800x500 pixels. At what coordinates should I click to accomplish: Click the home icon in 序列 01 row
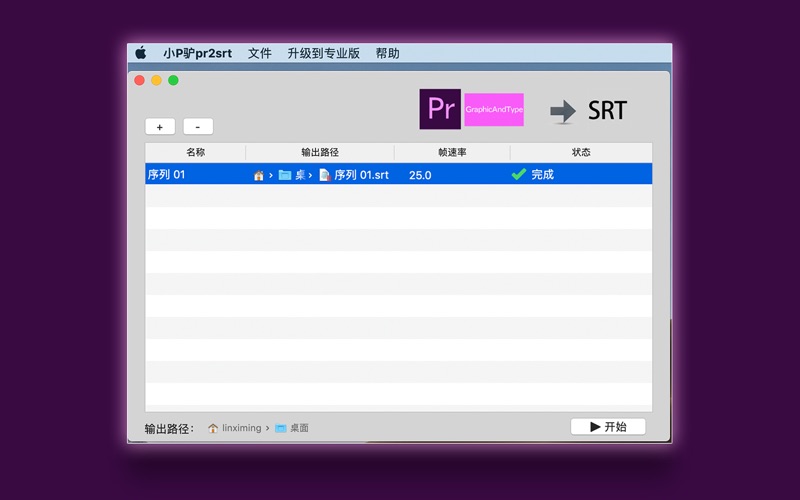[259, 175]
